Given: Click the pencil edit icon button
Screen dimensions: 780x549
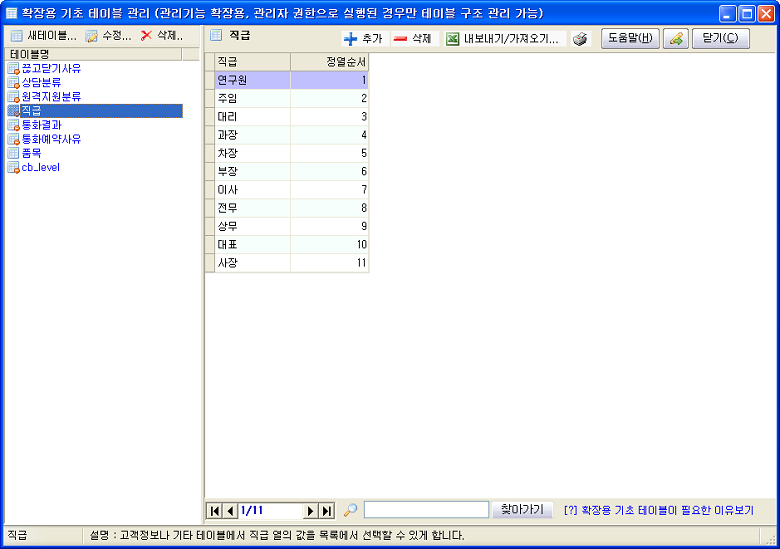Looking at the screenshot, I should 676,38.
